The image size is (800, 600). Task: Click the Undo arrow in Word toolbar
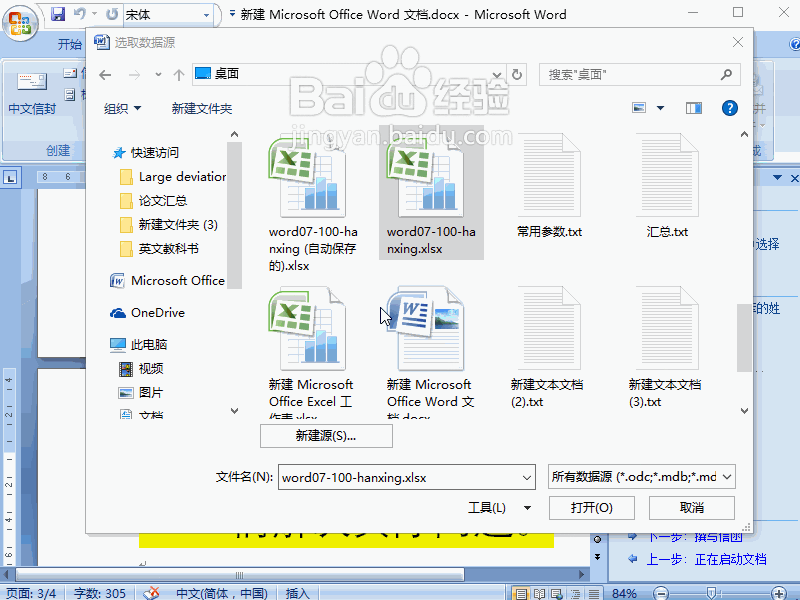pos(80,14)
